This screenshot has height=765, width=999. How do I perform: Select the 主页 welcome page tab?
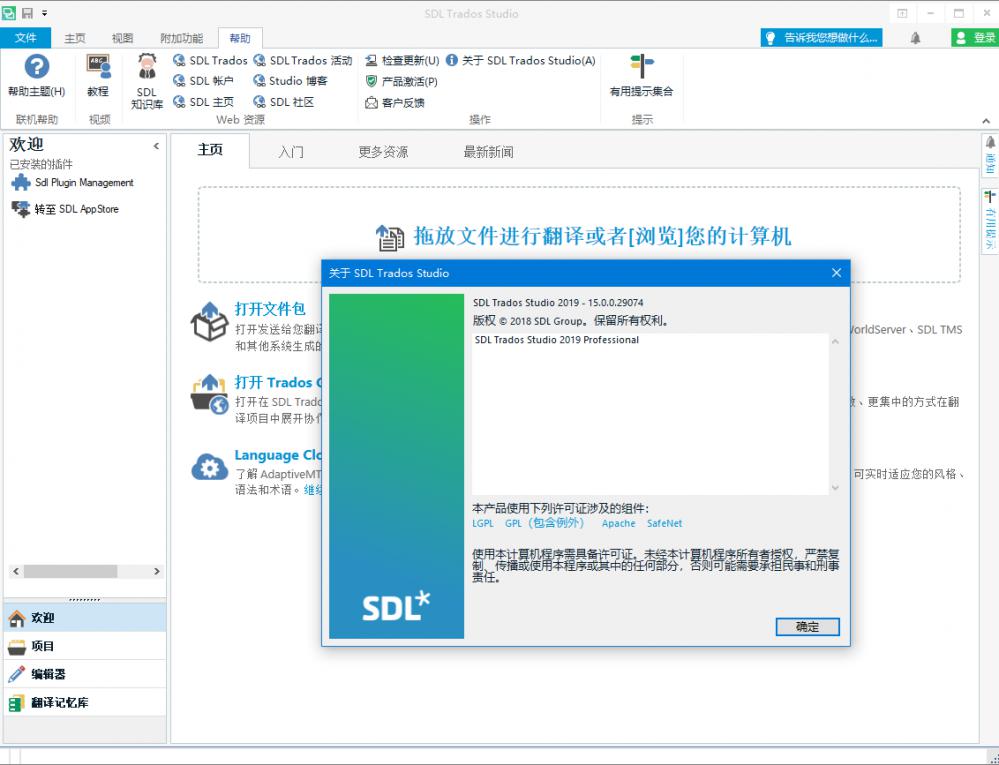pos(210,150)
